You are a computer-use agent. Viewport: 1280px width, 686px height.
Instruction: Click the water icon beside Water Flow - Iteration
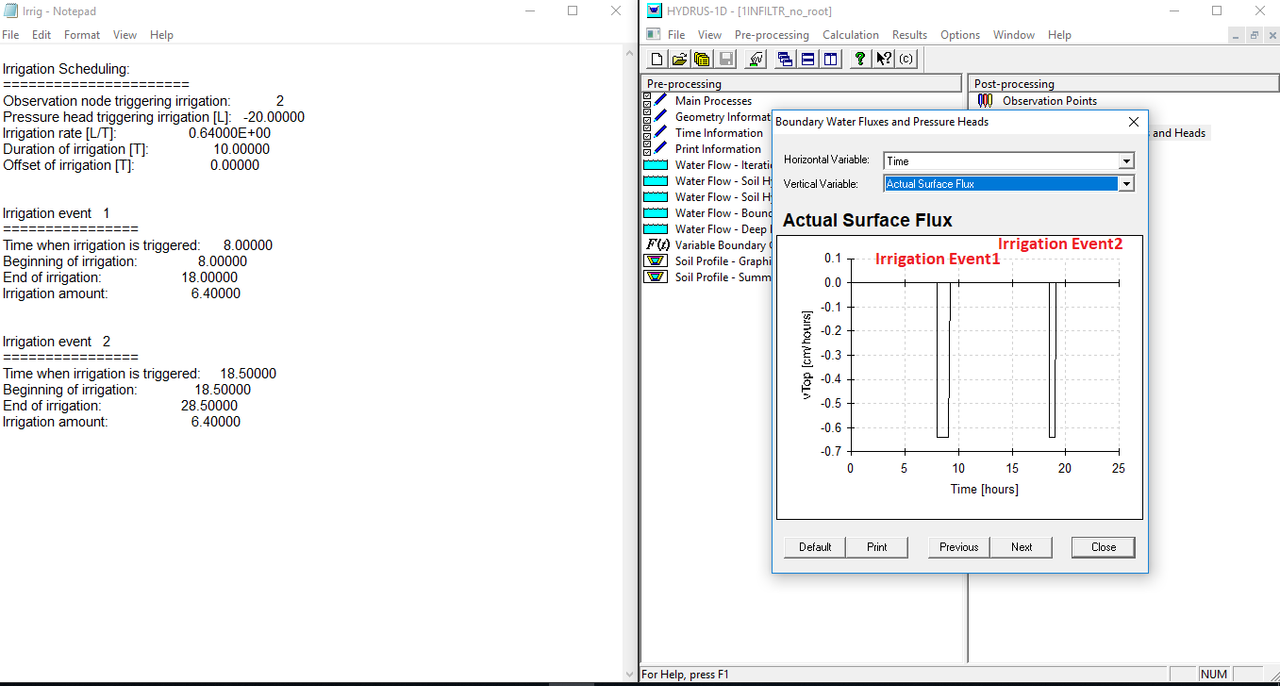[655, 165]
